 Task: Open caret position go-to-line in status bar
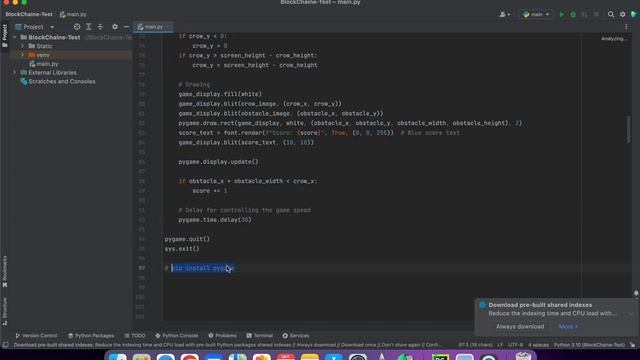pos(475,345)
